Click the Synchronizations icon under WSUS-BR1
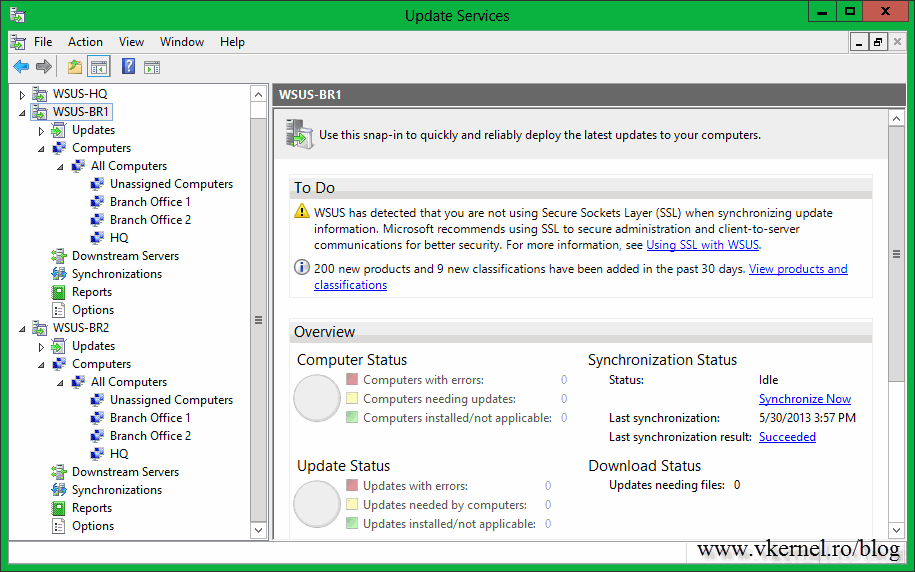Viewport: 915px width, 572px height. (x=58, y=274)
